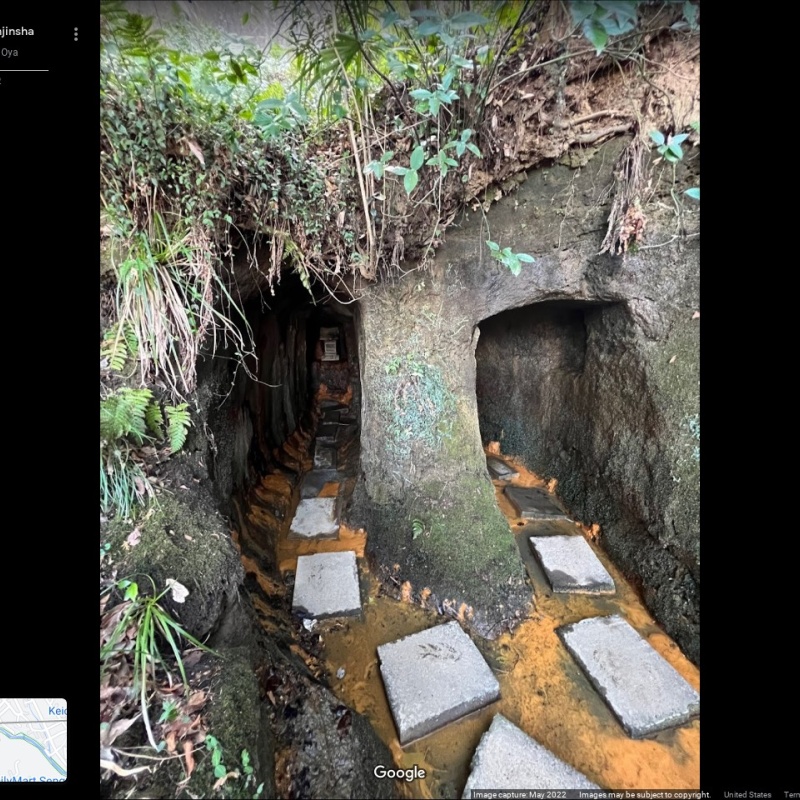Click the blue river line on the minimap
Viewport: 800px width, 800px height.
click(x=30, y=745)
